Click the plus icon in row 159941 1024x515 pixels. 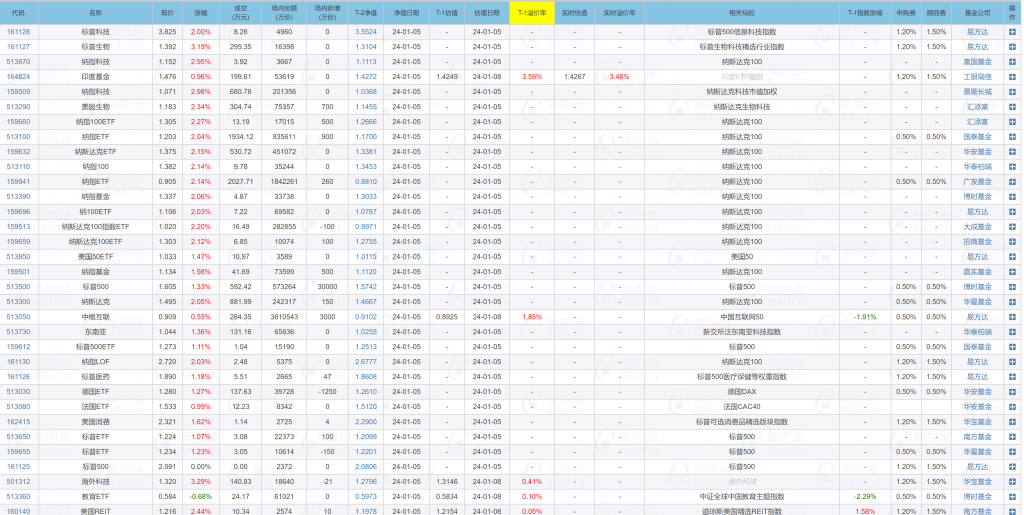click(x=1012, y=182)
